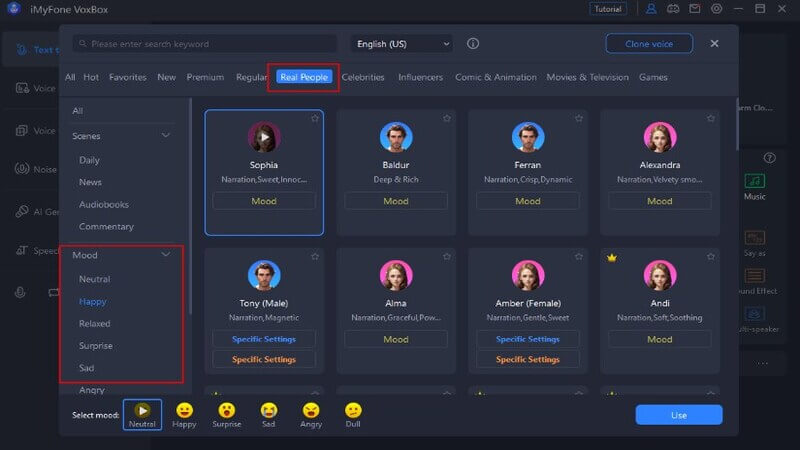Select the Alma voice avatar
The width and height of the screenshot is (800, 450).
pos(396,275)
